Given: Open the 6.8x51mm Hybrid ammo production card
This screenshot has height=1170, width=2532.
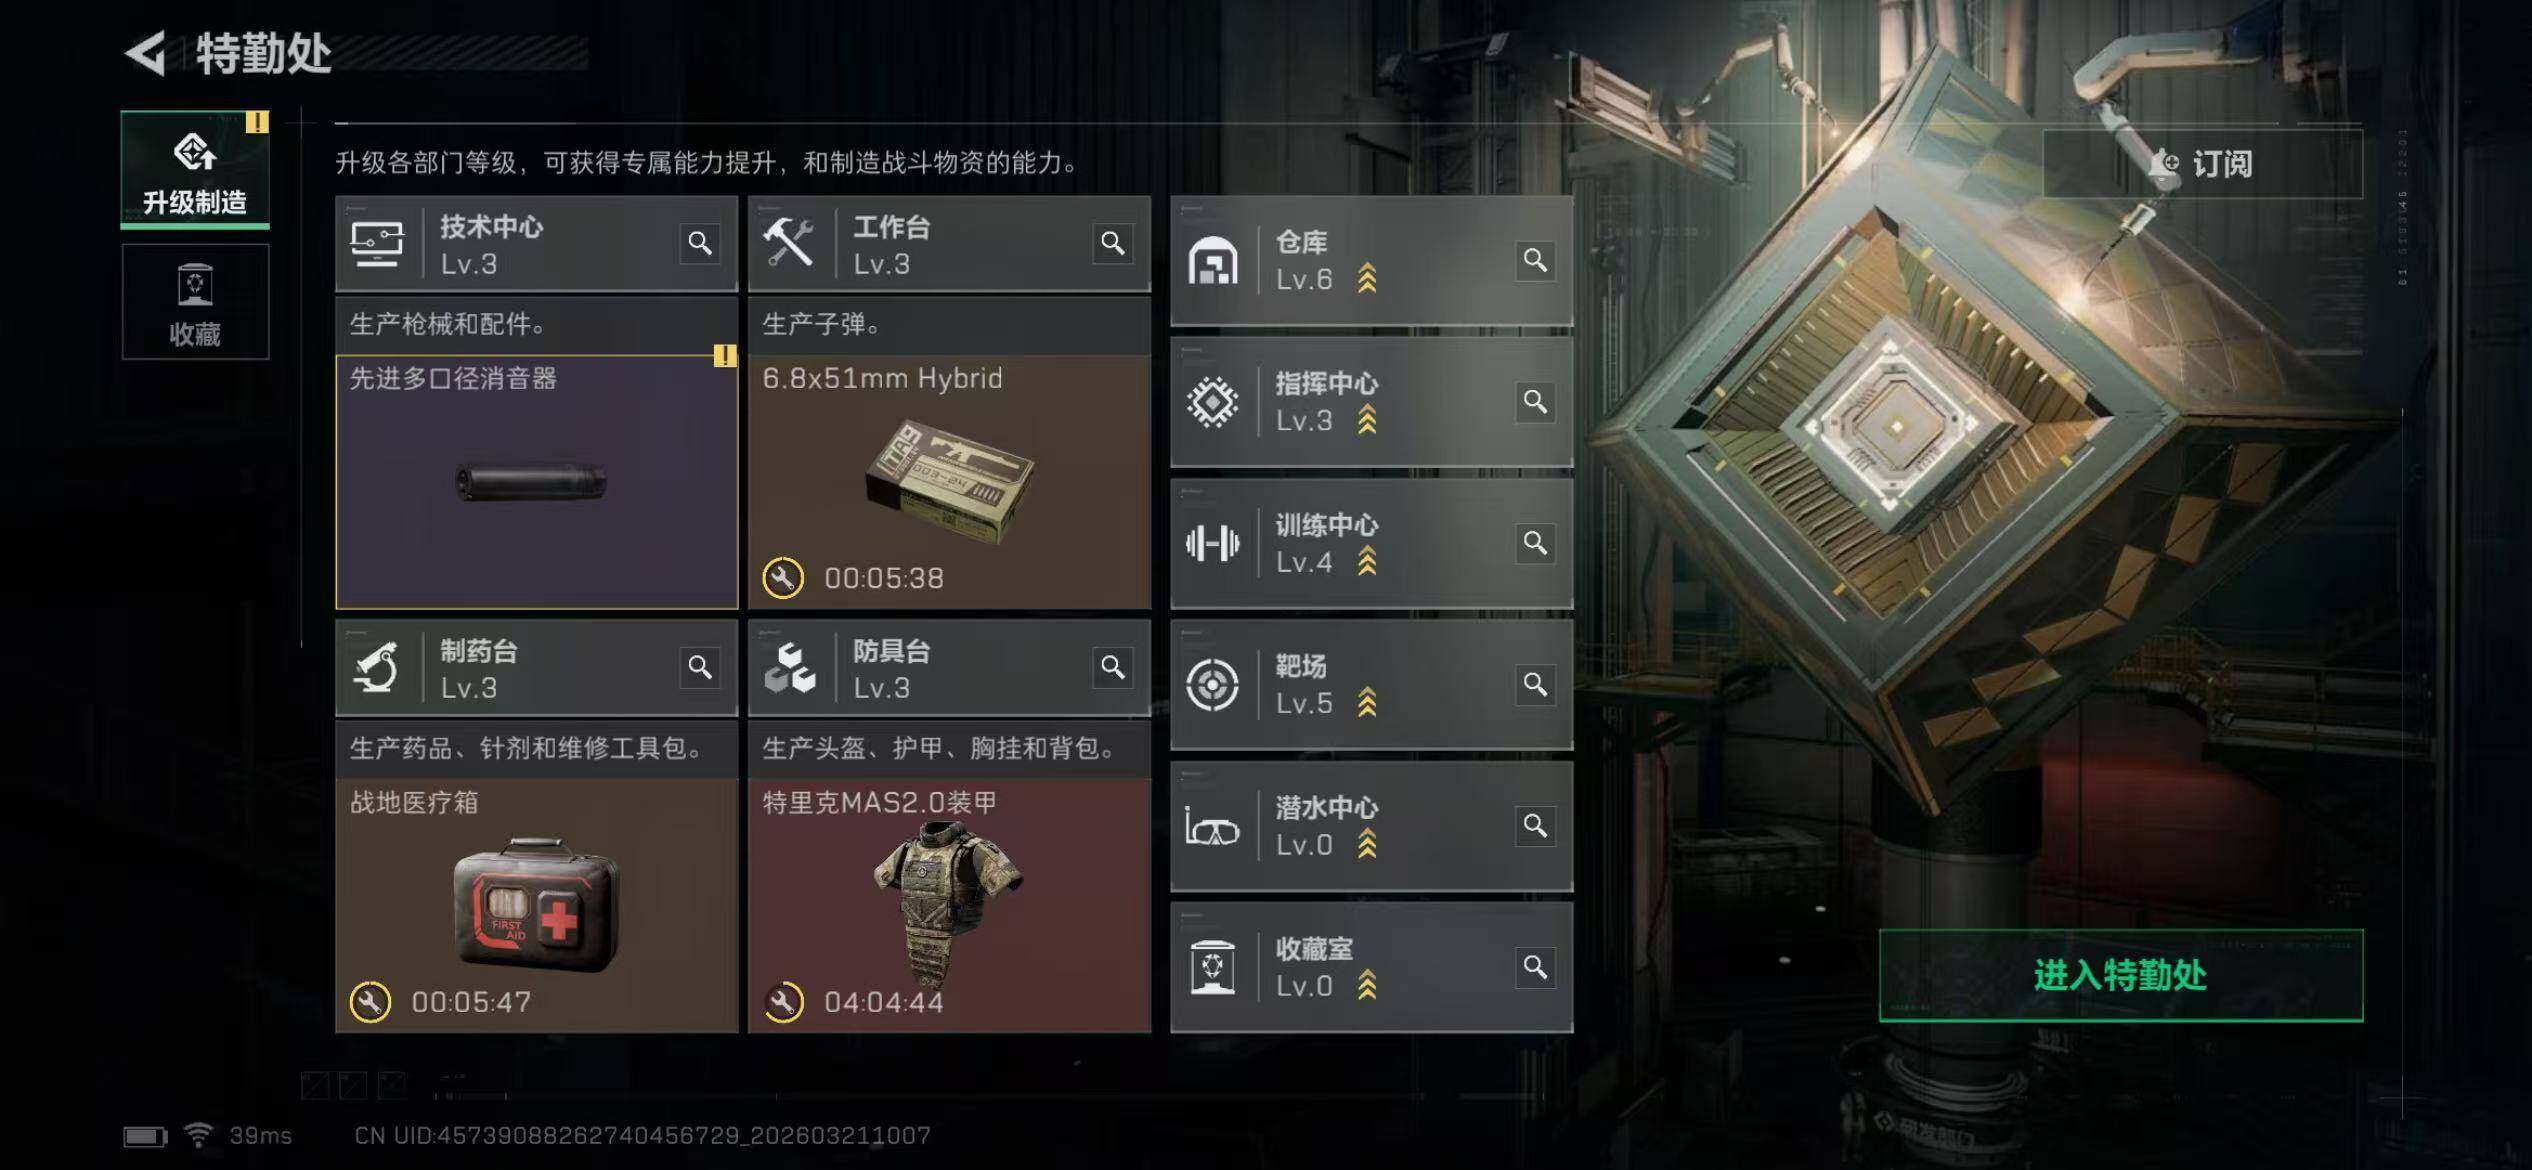Looking at the screenshot, I should (950, 482).
